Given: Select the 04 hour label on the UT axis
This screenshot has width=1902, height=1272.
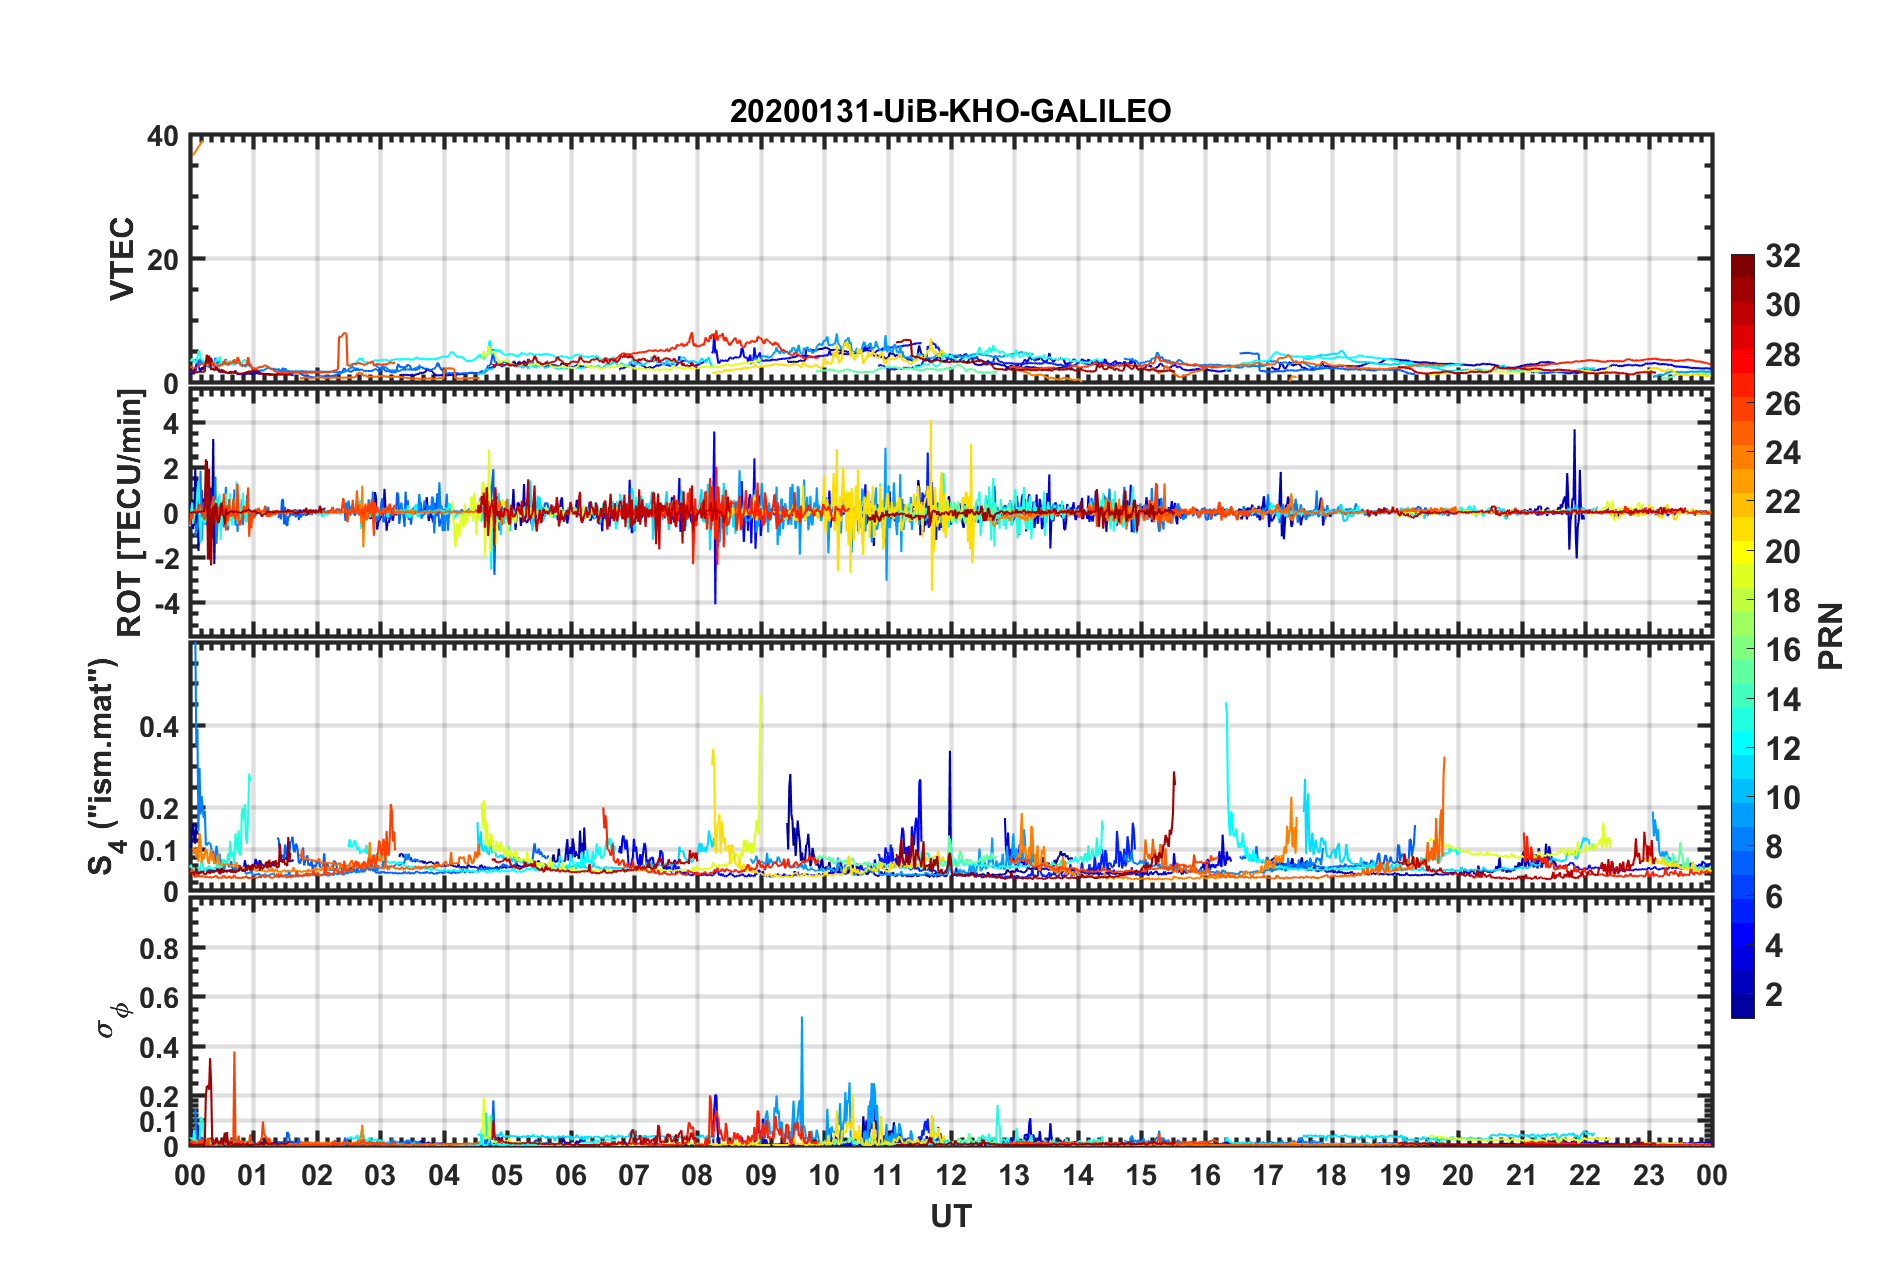Looking at the screenshot, I should 444,1175.
